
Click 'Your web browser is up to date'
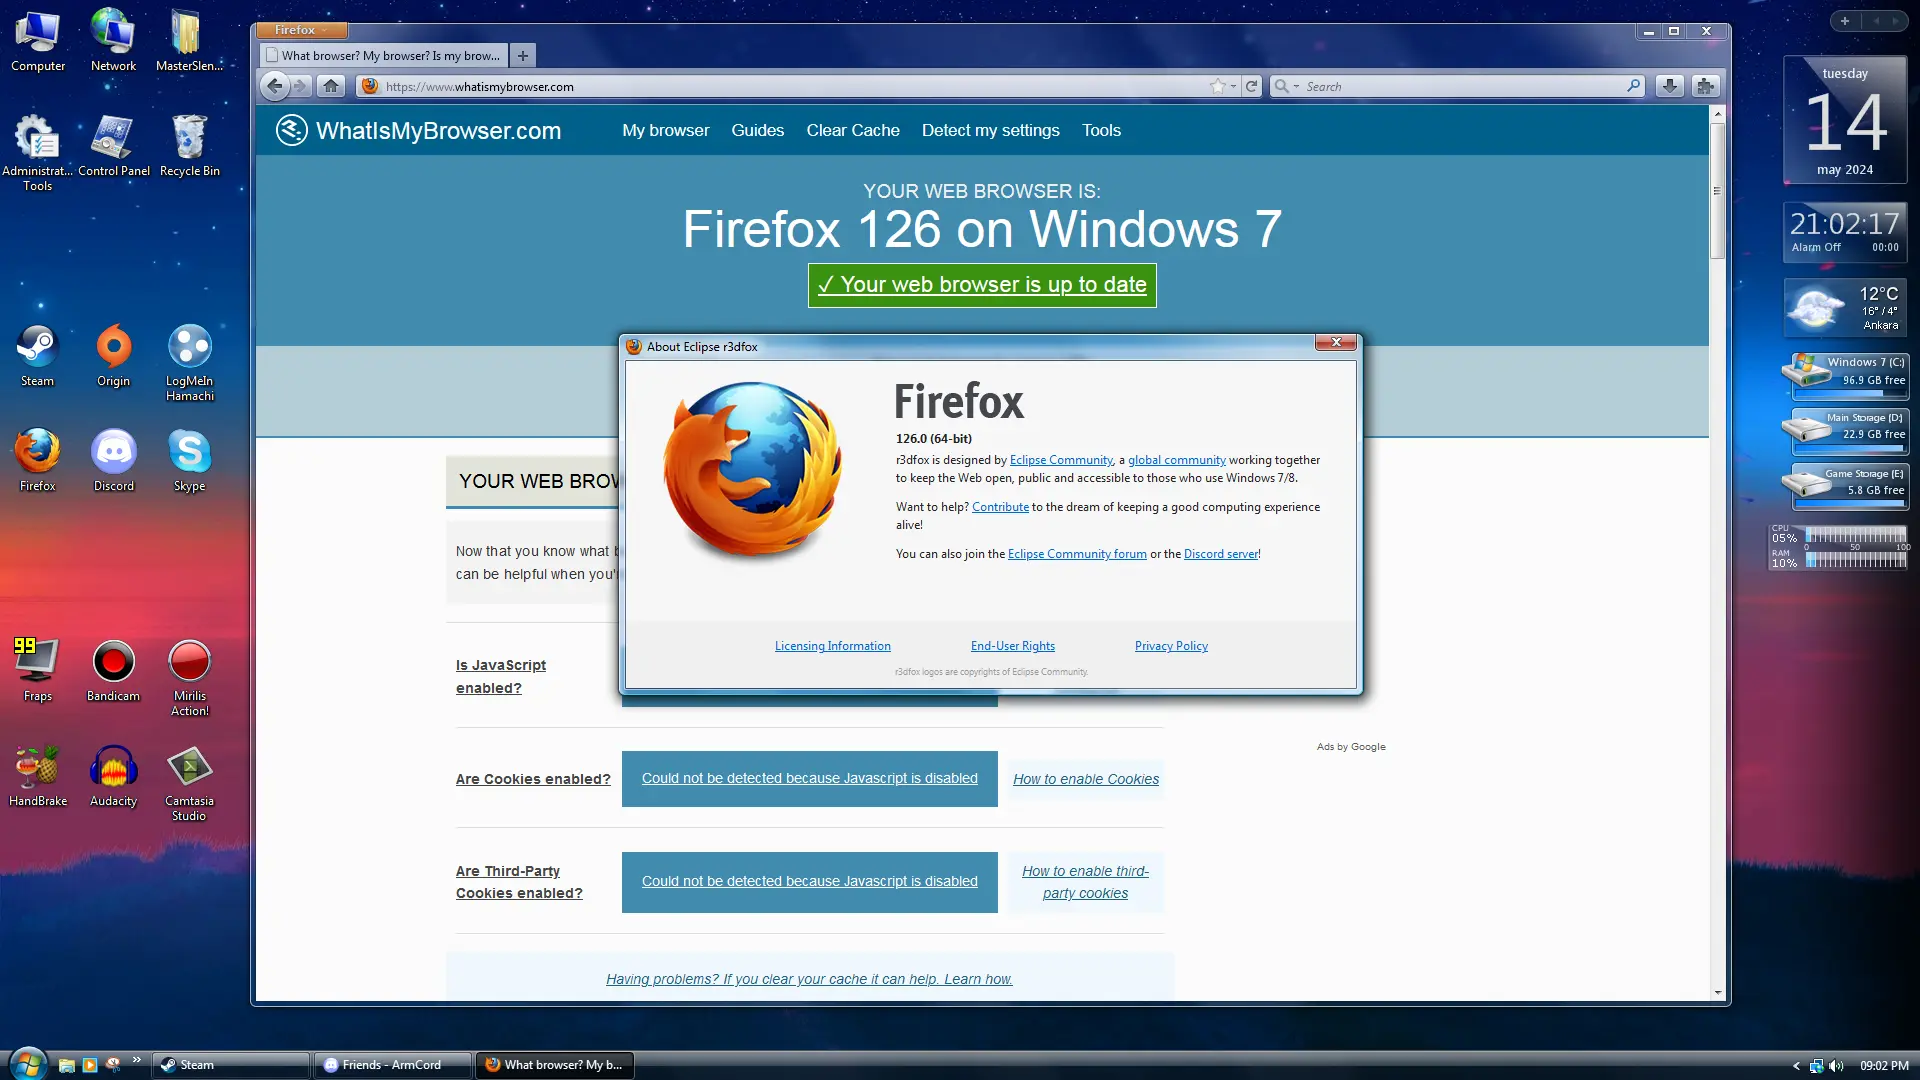point(982,285)
